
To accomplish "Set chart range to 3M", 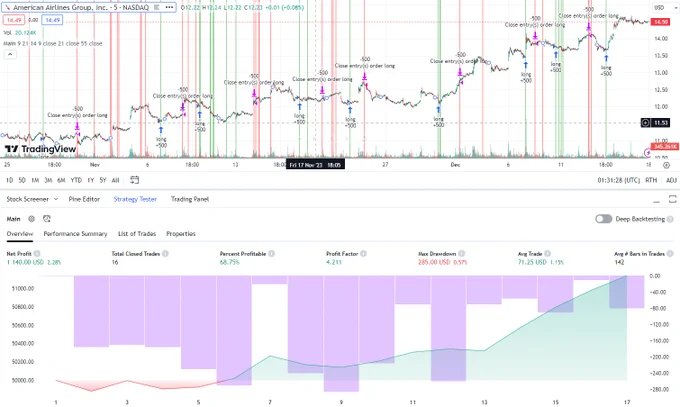I will [x=48, y=180].
